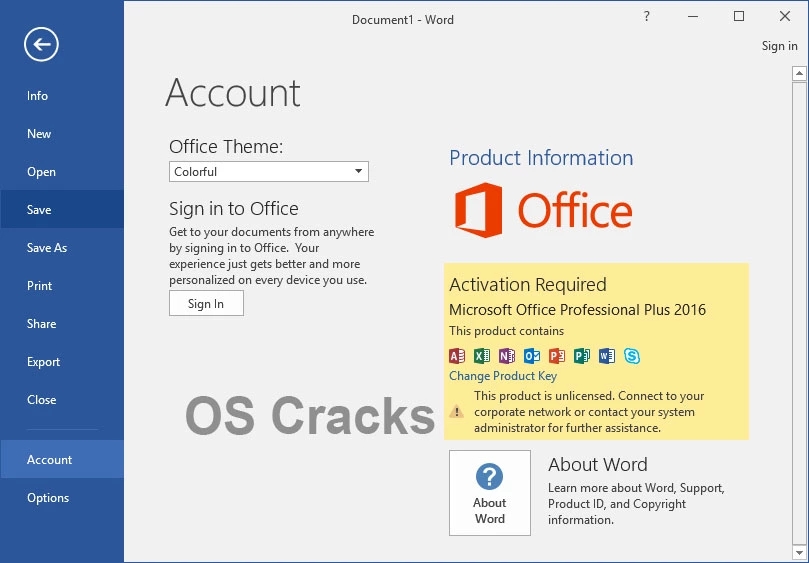Click the Access app icon
The height and width of the screenshot is (563, 809).
point(457,356)
